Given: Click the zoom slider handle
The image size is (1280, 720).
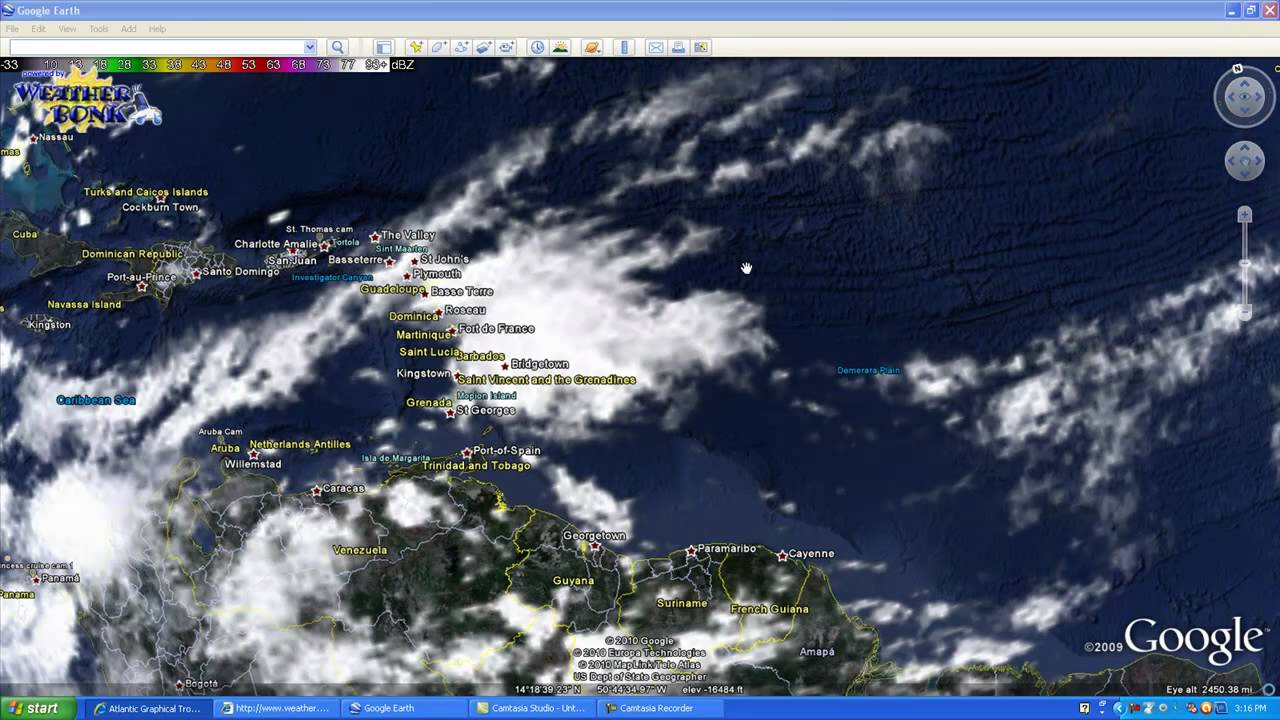Looking at the screenshot, I should click(1245, 264).
